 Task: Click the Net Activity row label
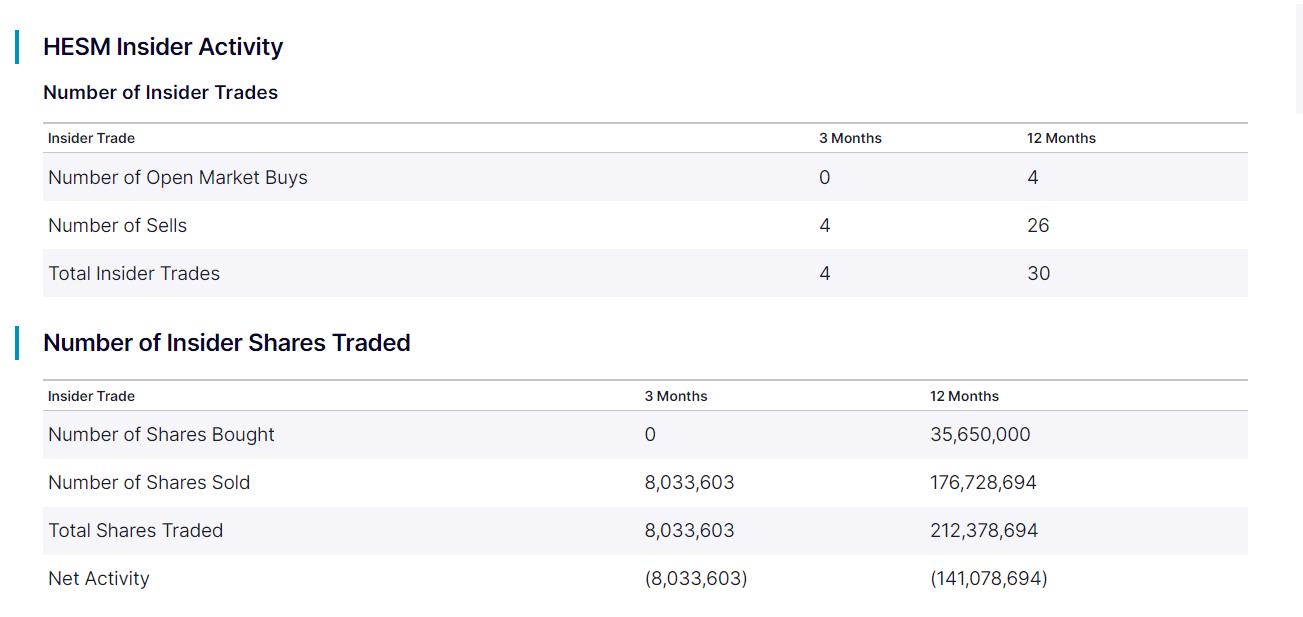[x=99, y=579]
